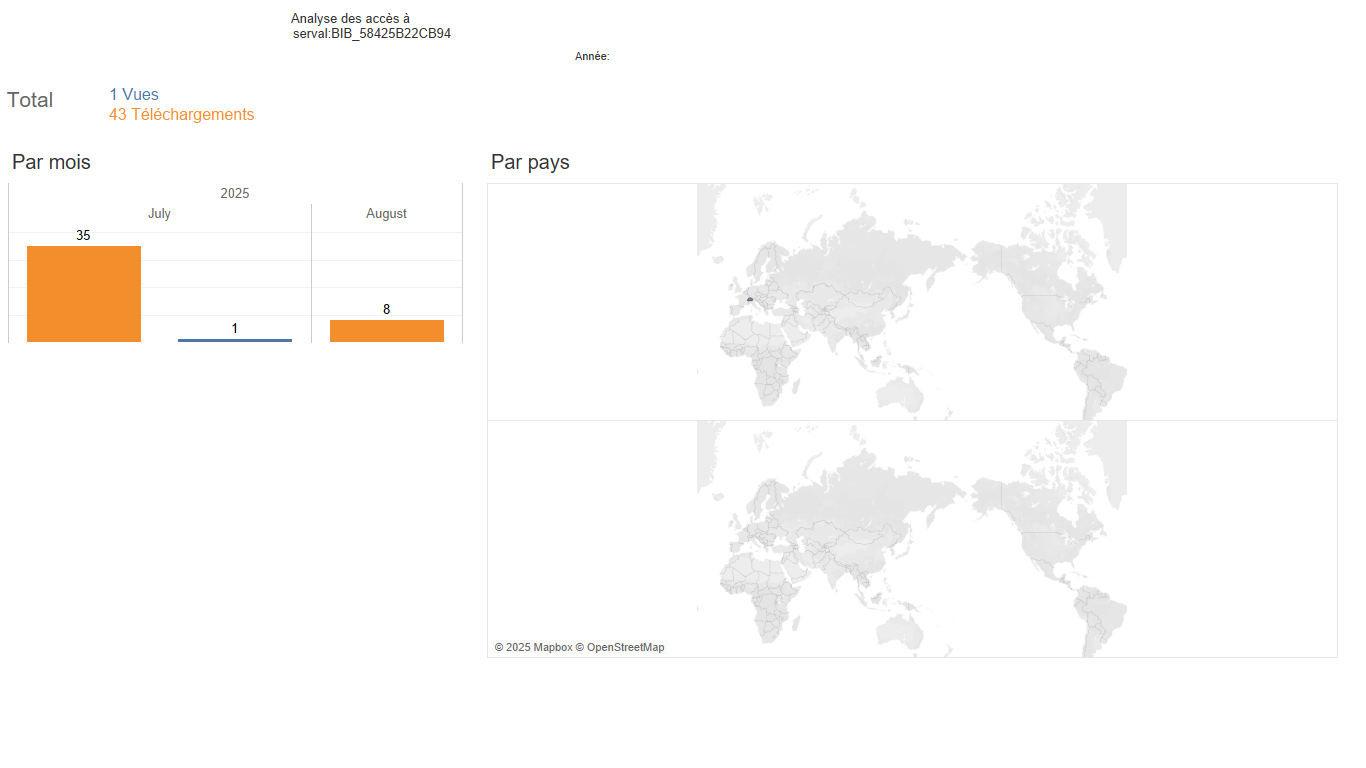Image resolution: width=1366 pixels, height=768 pixels.
Task: Select the August month header
Action: [x=387, y=214]
